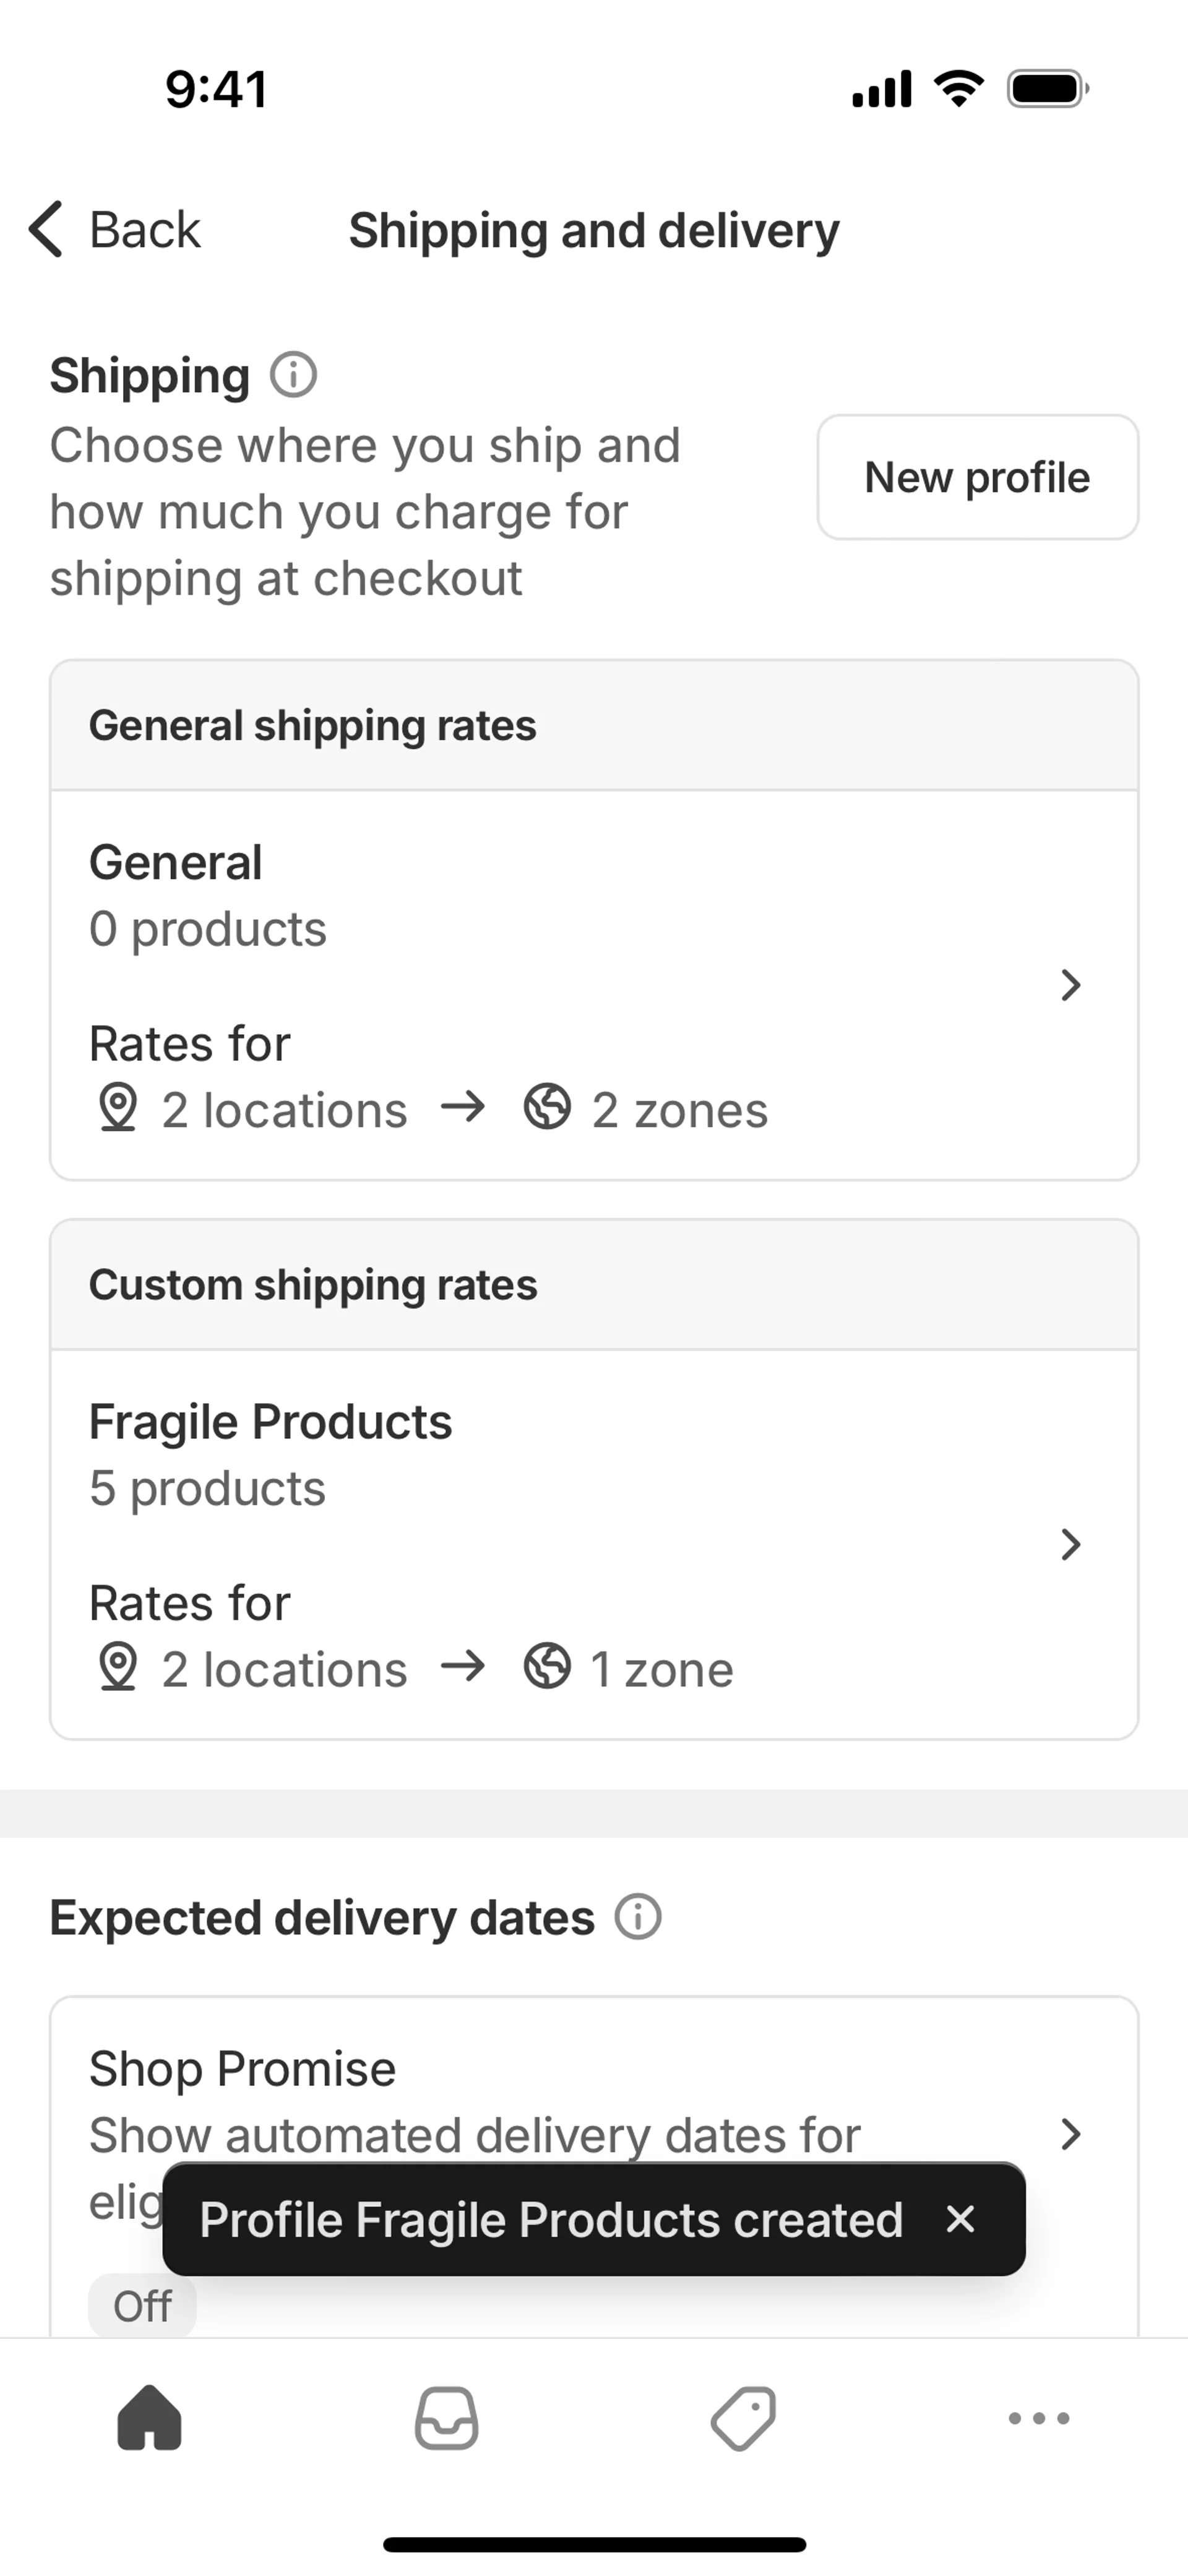Viewport: 1188px width, 2576px height.
Task: Create a New profile
Action: click(x=977, y=477)
